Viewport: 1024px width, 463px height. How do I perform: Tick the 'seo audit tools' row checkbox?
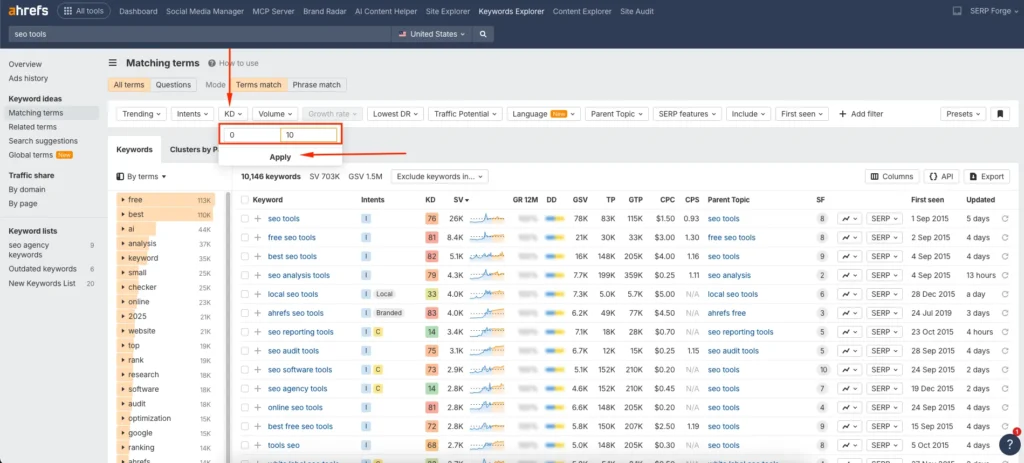click(245, 351)
